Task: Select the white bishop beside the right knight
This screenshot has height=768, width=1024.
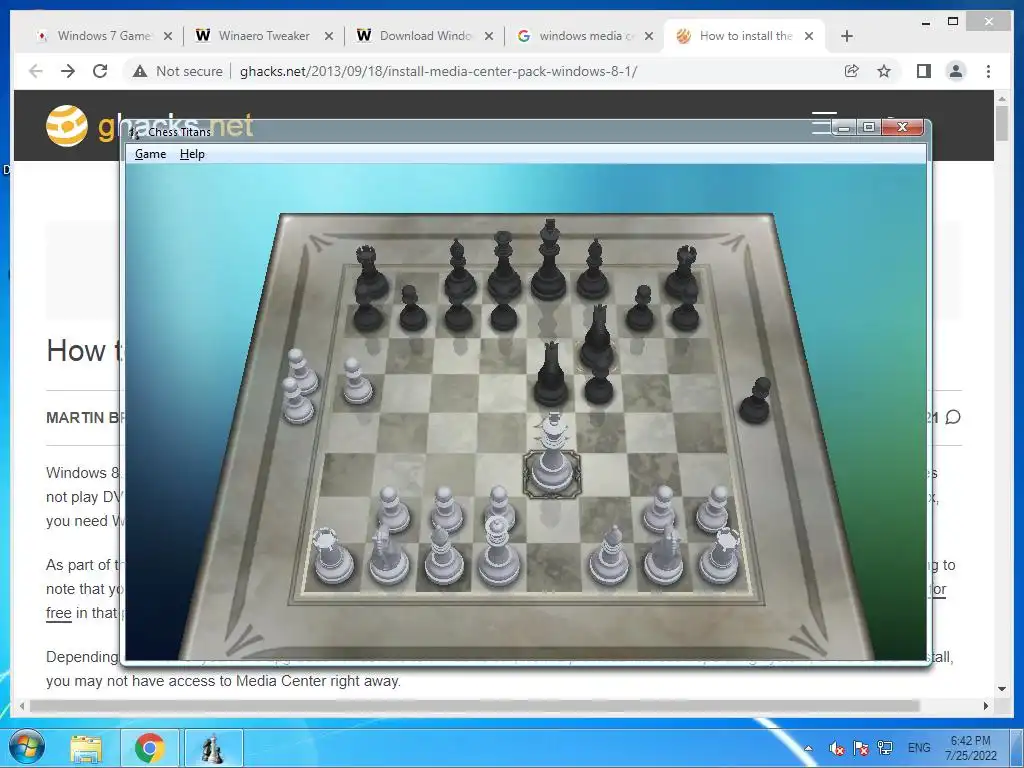Action: (610, 555)
